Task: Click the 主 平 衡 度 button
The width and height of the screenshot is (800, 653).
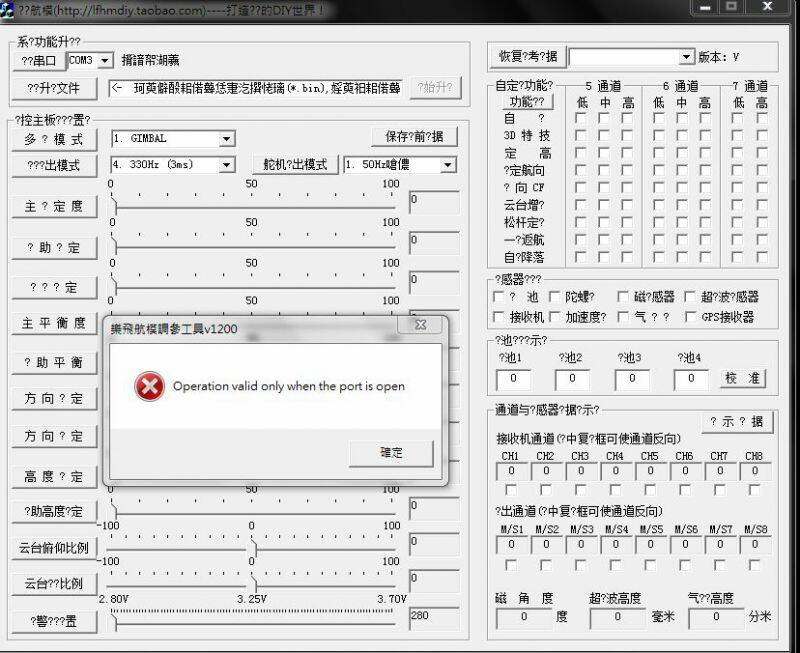Action: (x=54, y=323)
